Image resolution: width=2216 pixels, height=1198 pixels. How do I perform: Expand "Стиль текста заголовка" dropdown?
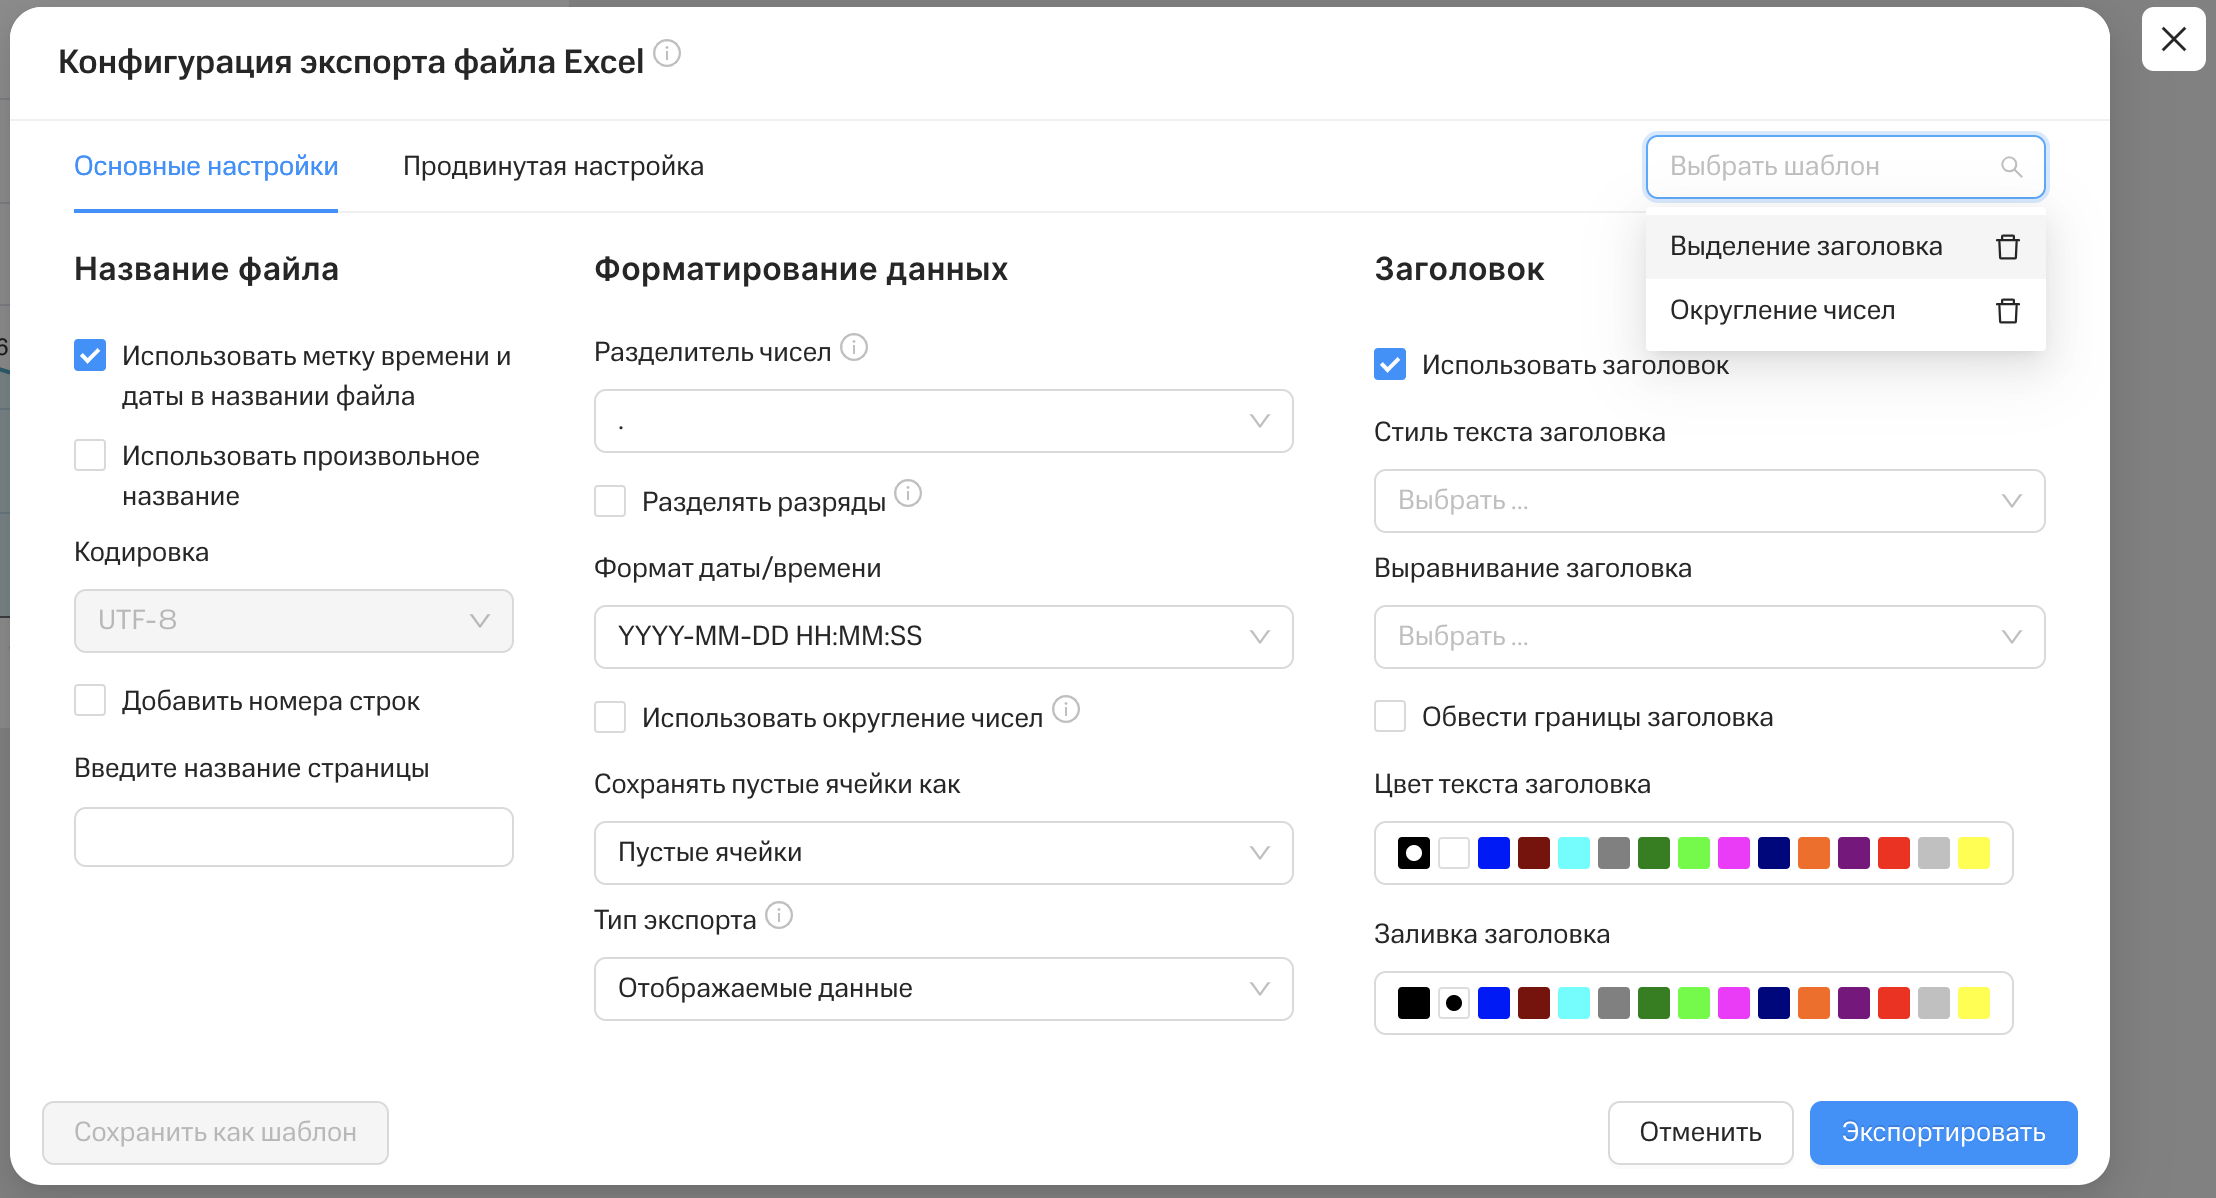pyautogui.click(x=1709, y=501)
